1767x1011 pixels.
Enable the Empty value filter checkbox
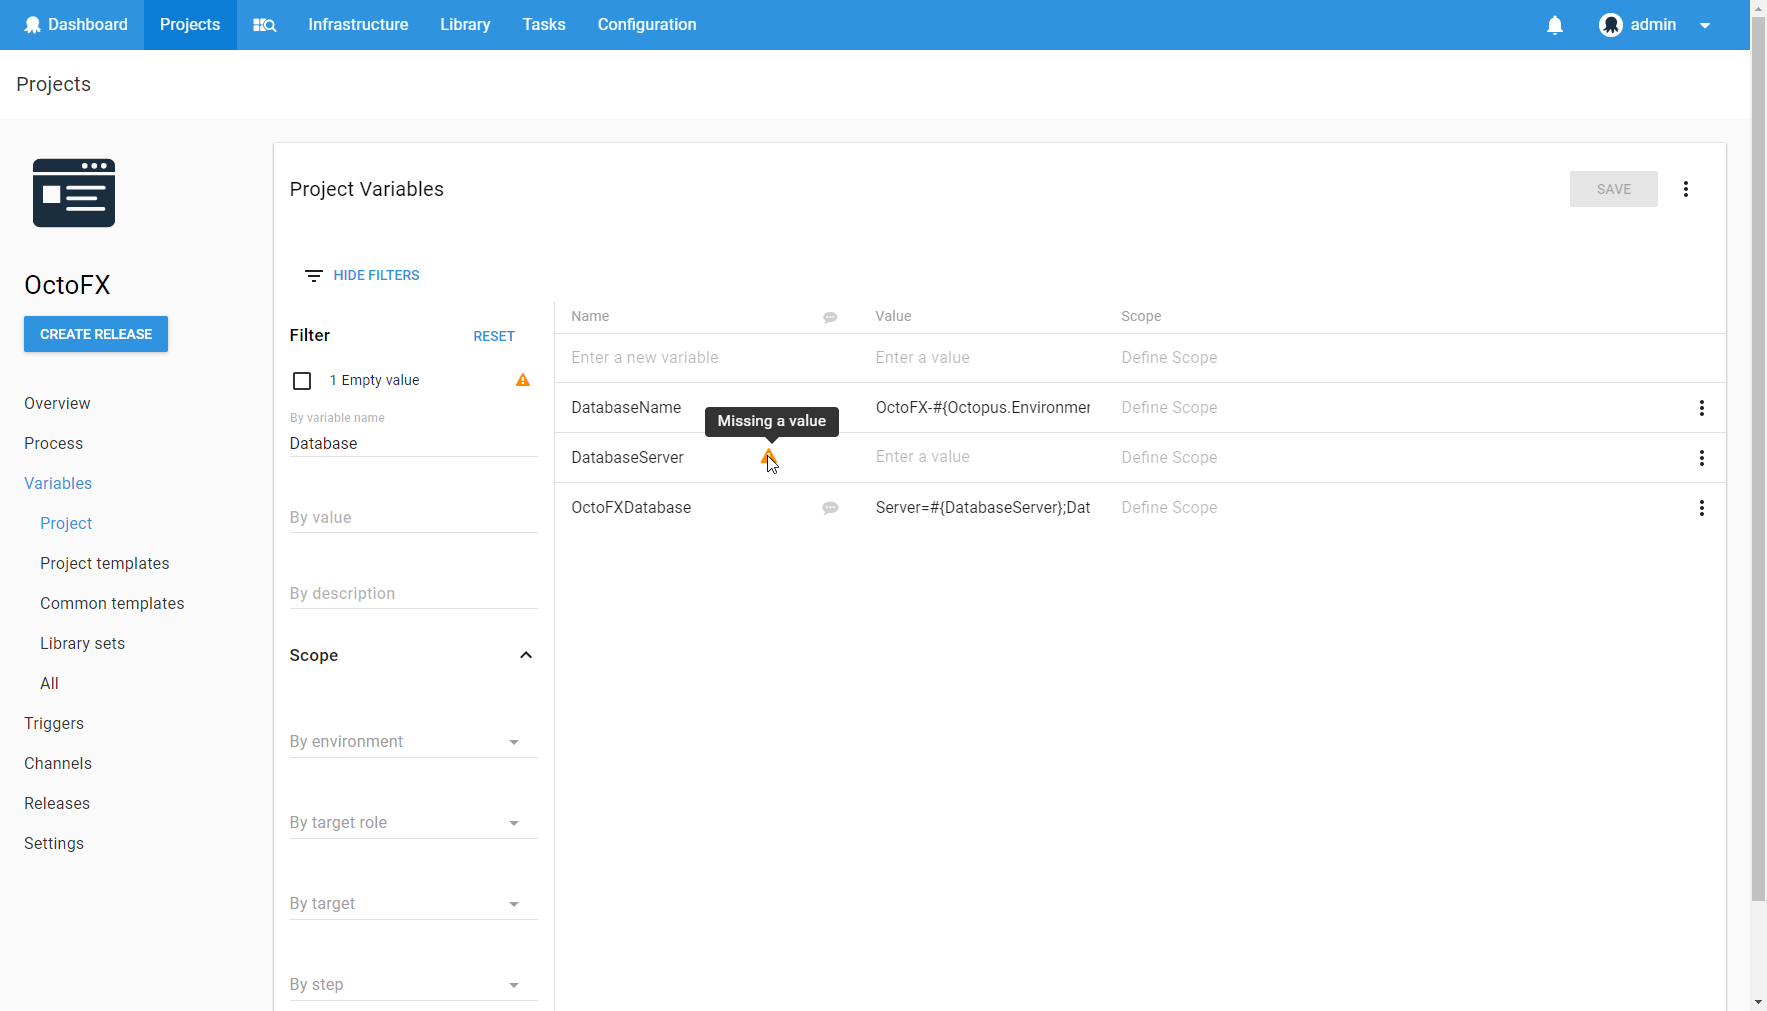click(x=302, y=381)
